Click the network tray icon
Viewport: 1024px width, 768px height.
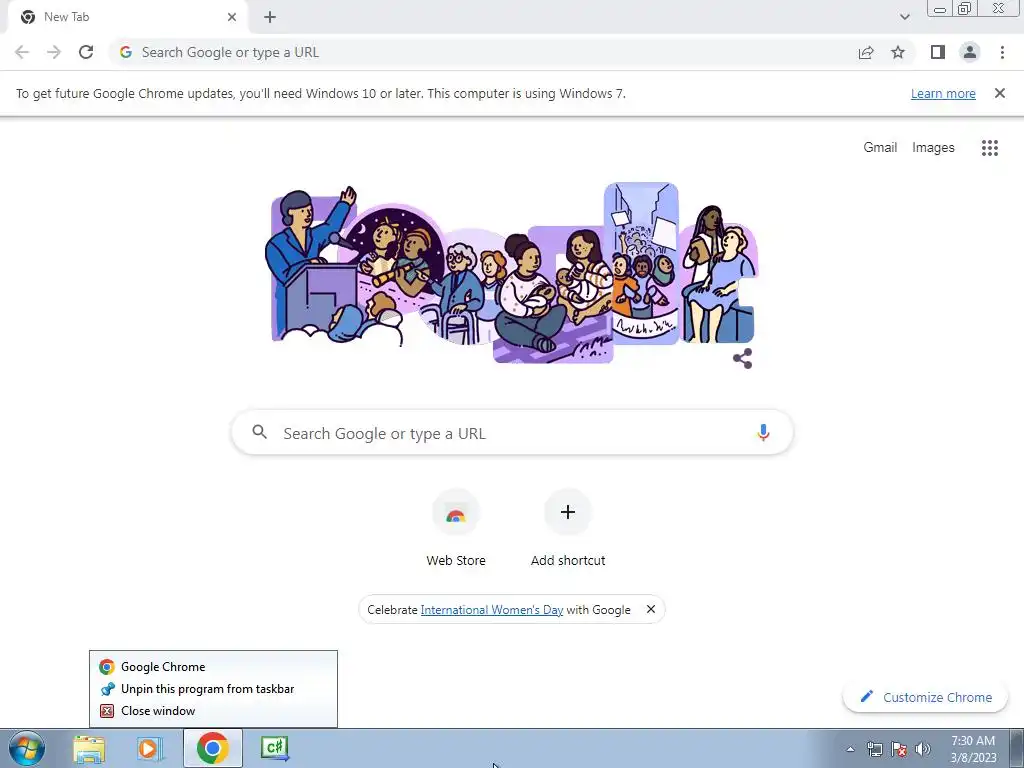click(874, 750)
